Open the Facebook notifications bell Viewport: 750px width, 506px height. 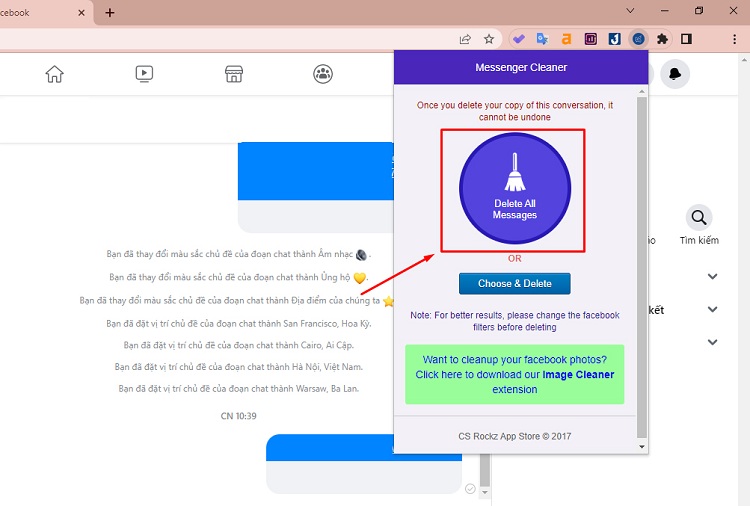coord(675,74)
